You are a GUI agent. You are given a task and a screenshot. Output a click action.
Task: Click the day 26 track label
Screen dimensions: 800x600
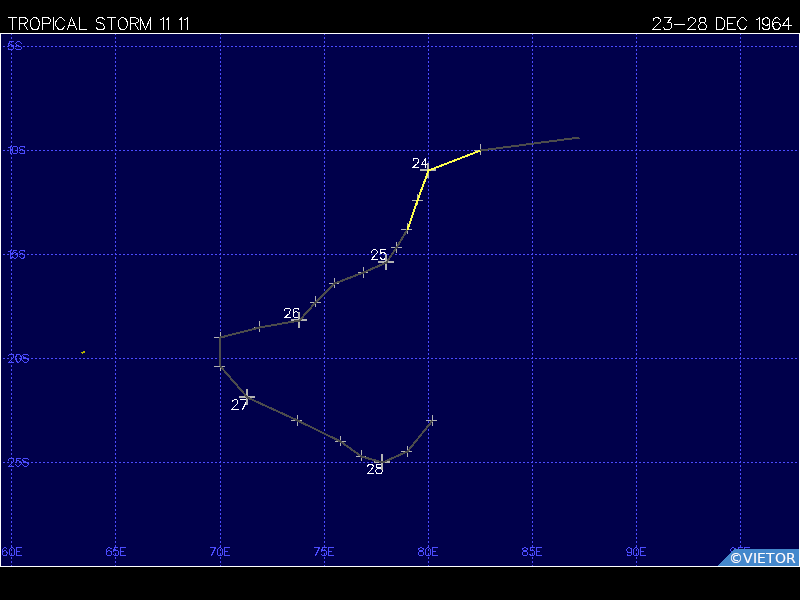click(x=292, y=313)
